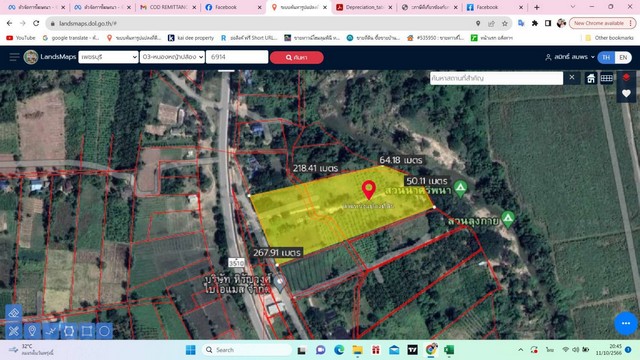Image resolution: width=640 pixels, height=360 pixels.
Task: Open the district dropdown starting with 03
Action: point(172,57)
